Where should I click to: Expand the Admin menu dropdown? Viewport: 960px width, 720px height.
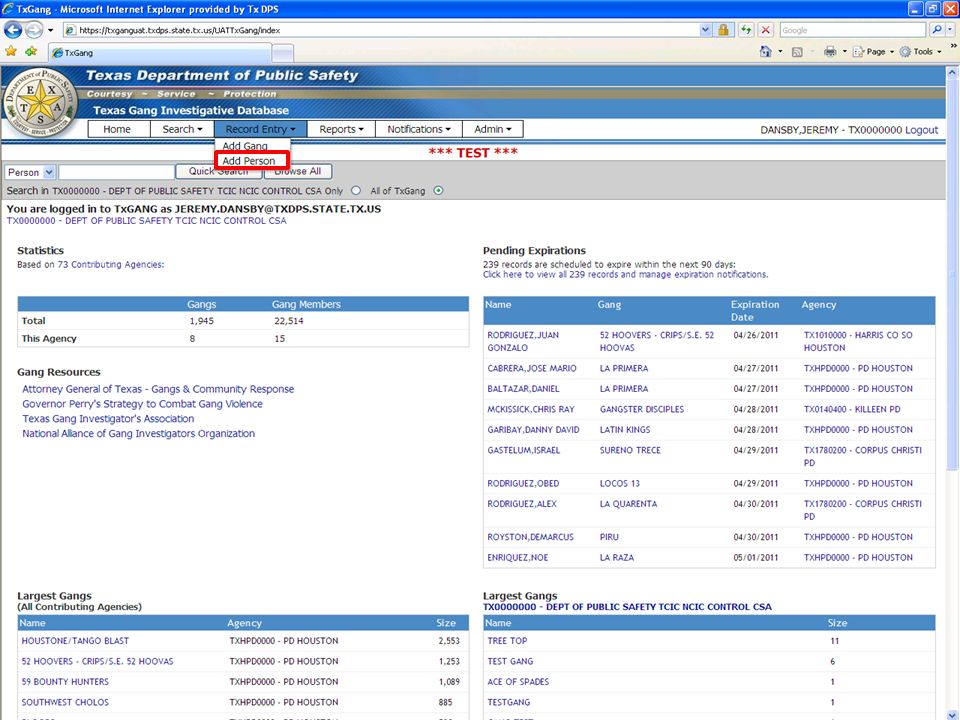[493, 129]
